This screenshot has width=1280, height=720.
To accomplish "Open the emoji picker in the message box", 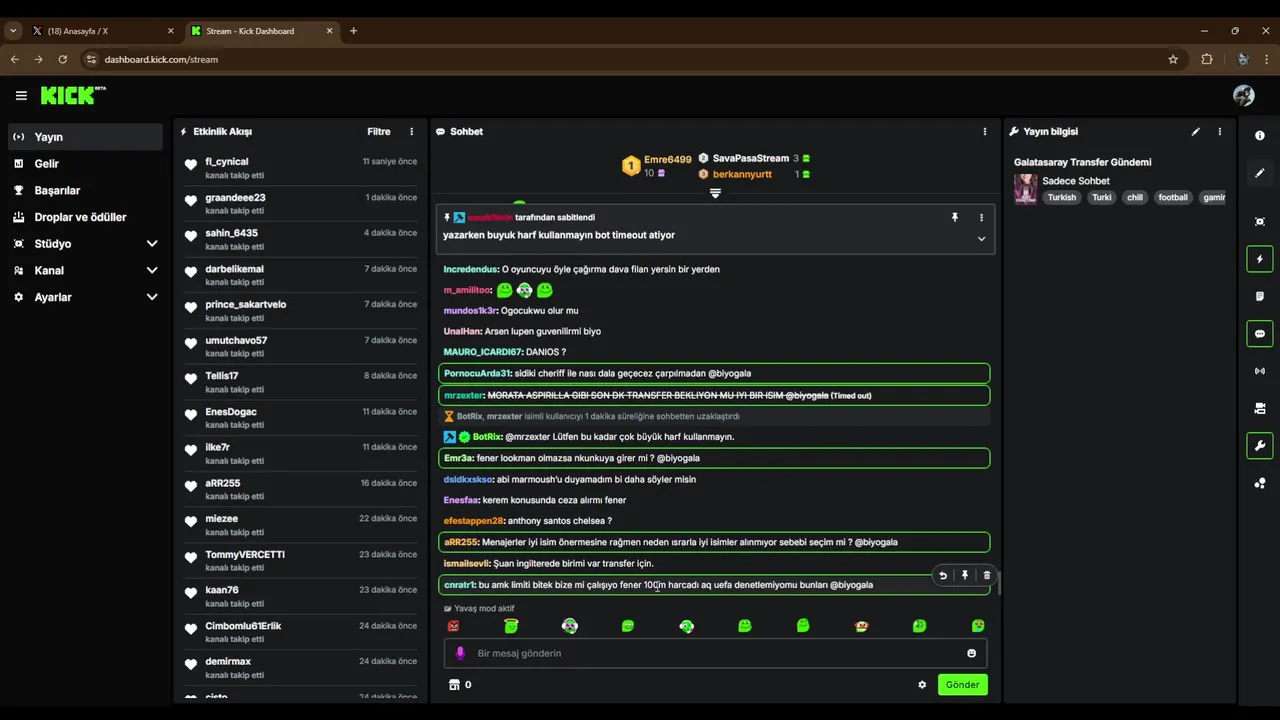I will point(971,653).
